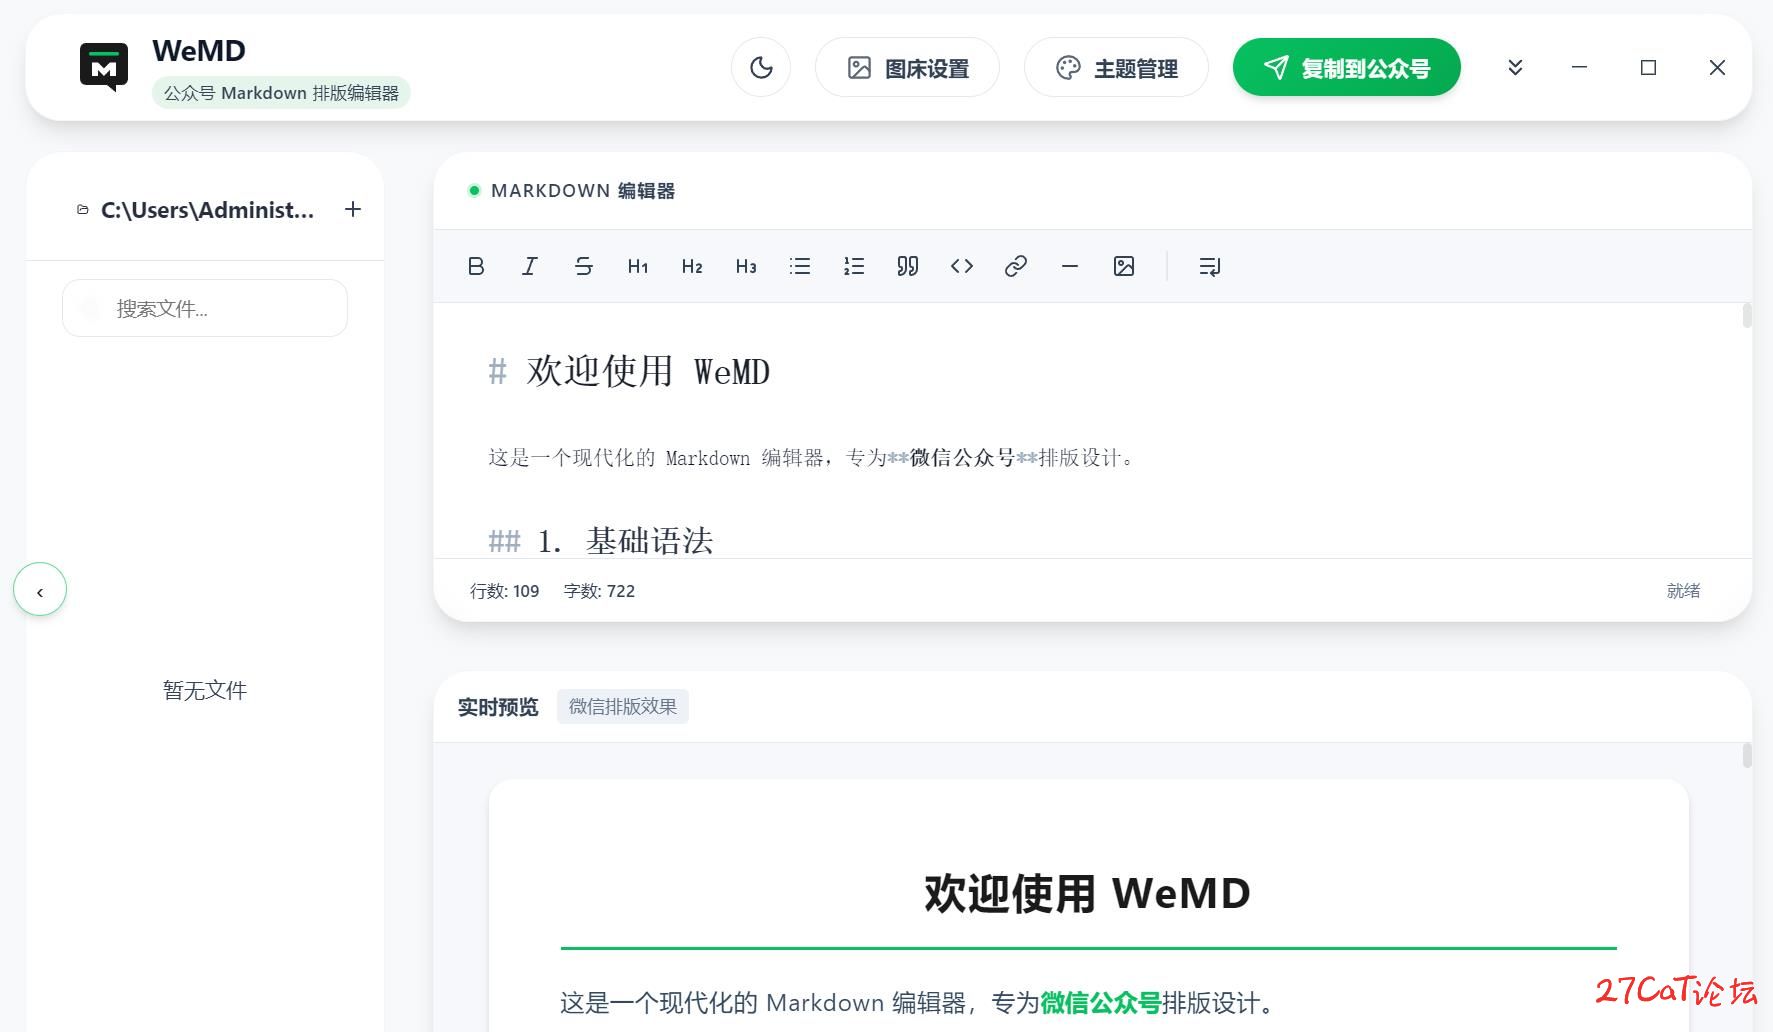Click the 字数: 722 status text

599,591
